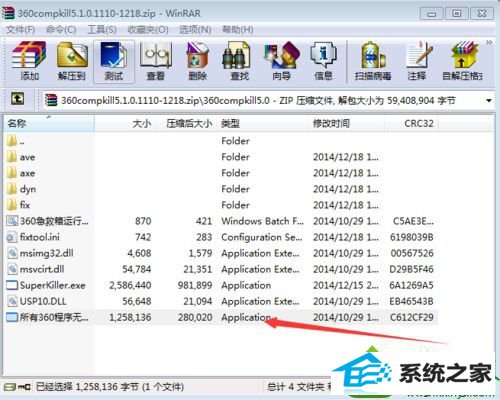The image size is (500, 400).
Task: Click the CRC32 value 6198039B
Action: 412,237
